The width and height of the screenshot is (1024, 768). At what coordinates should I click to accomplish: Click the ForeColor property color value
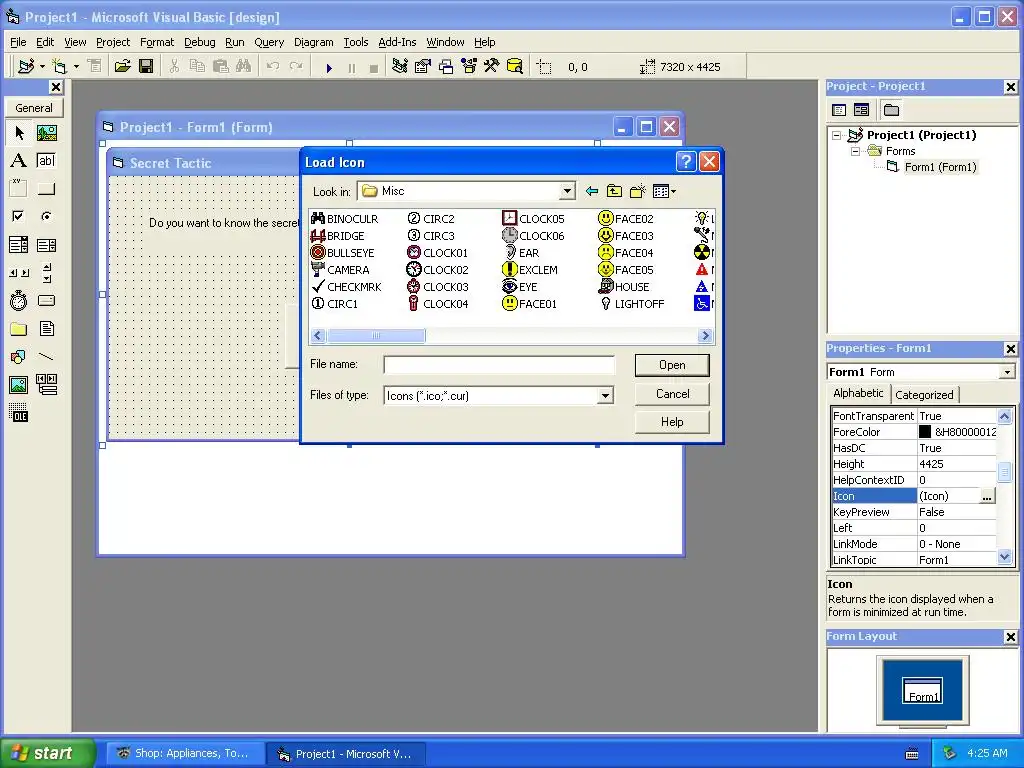[x=957, y=432]
